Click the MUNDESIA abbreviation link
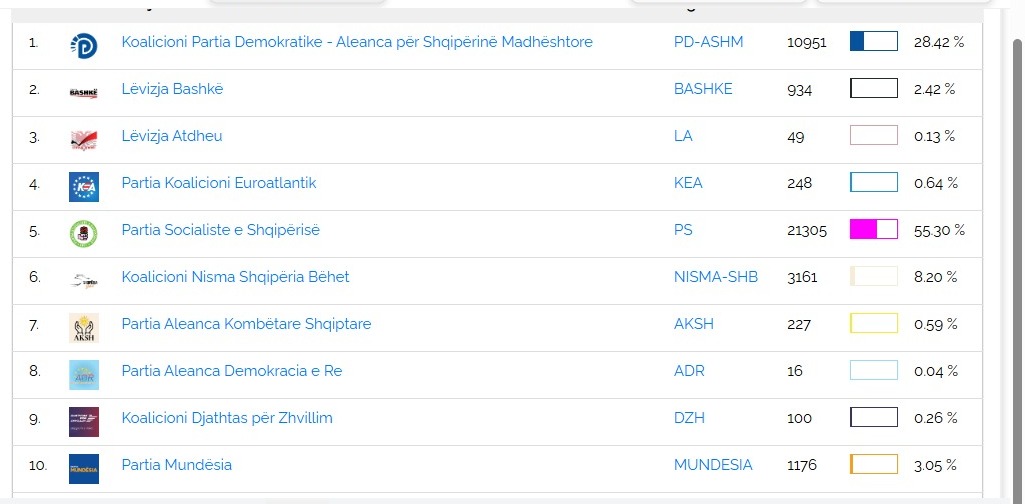The width and height of the screenshot is (1025, 504). (713, 465)
